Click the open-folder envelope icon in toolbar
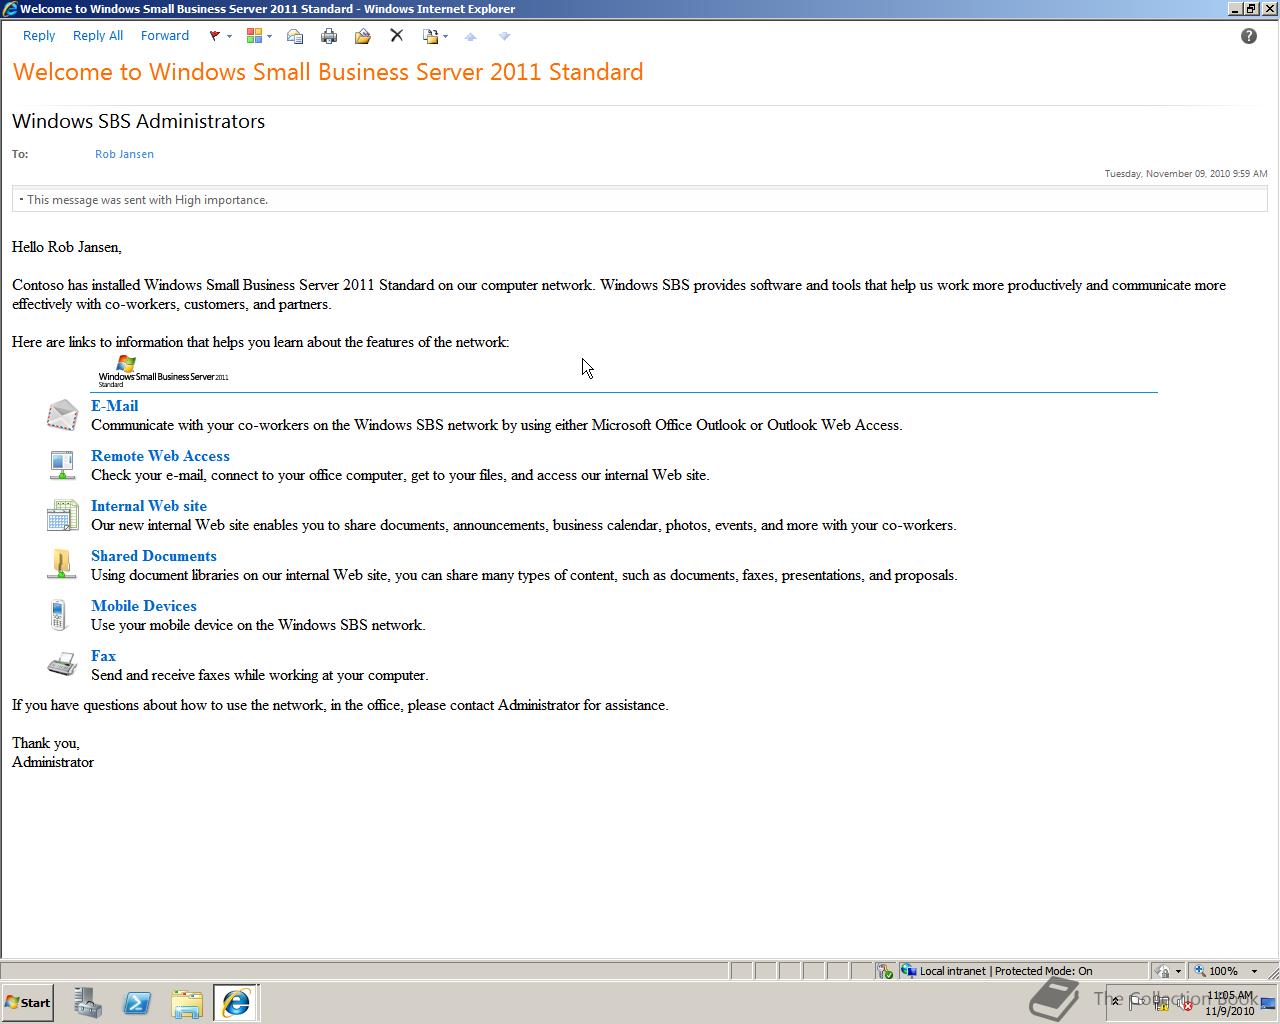This screenshot has height=1024, width=1280. (362, 36)
